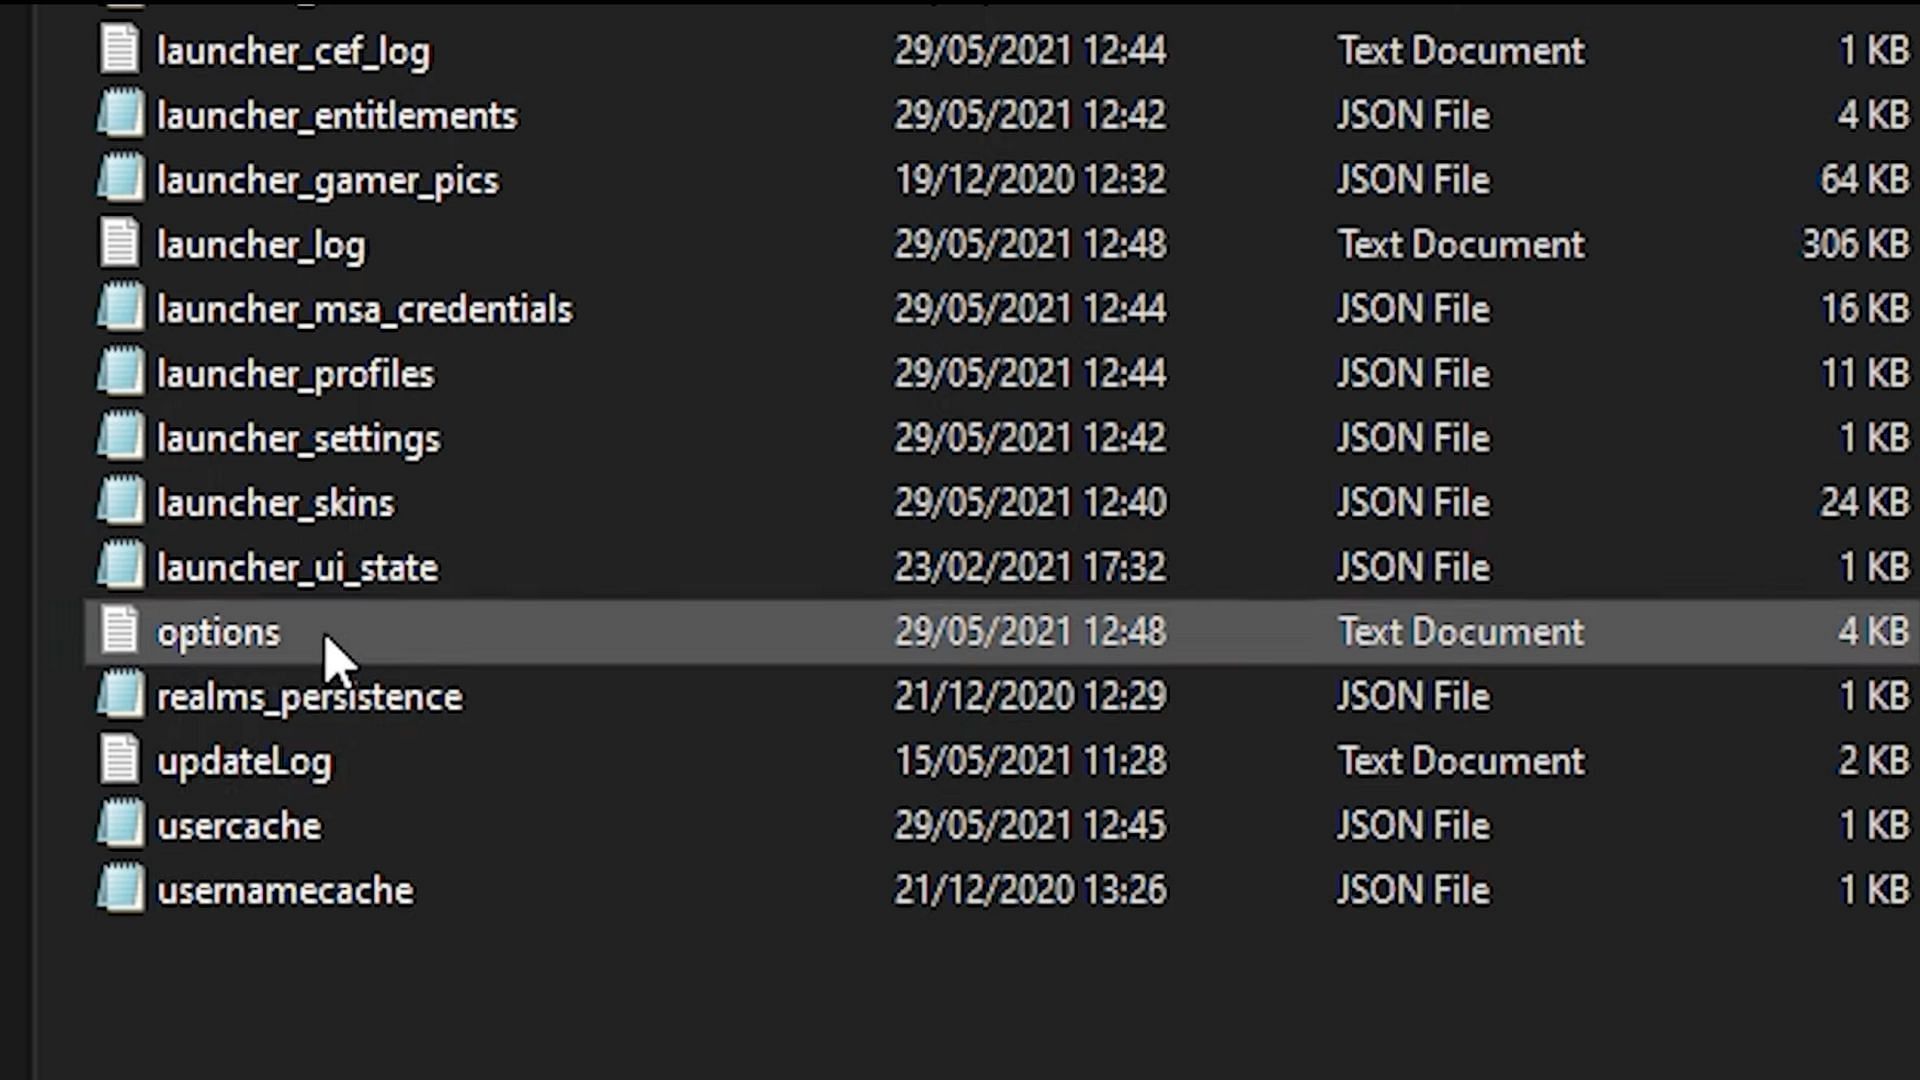
Task: Expand usercache JSON file entry
Action: click(237, 825)
